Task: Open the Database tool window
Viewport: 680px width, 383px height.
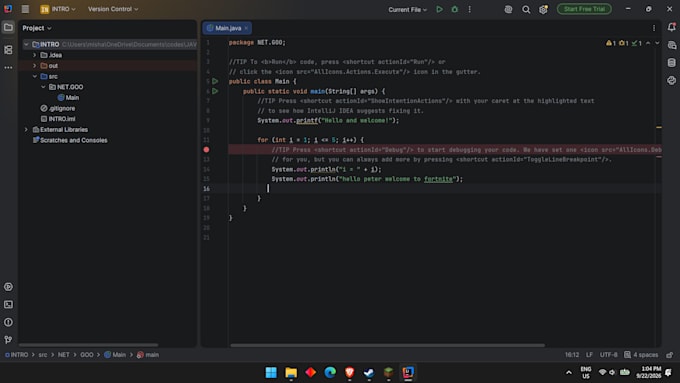Action: 672,63
